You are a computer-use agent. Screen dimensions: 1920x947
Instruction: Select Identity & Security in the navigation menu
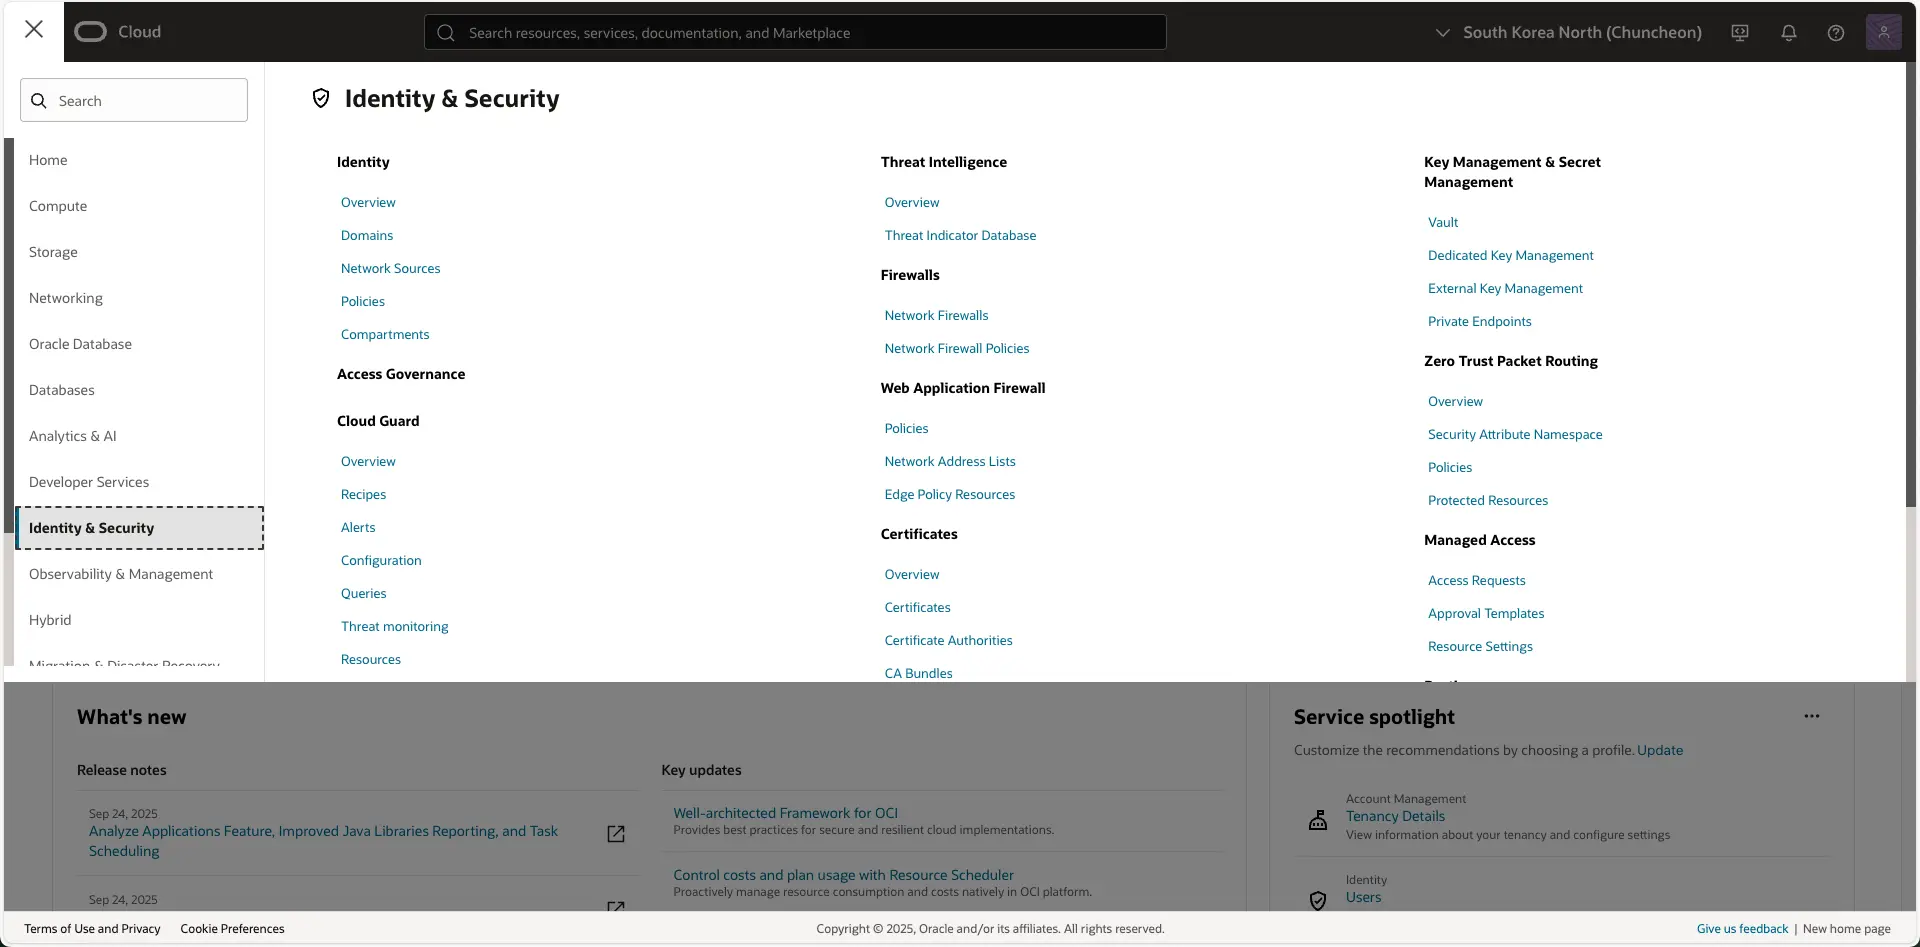point(140,528)
